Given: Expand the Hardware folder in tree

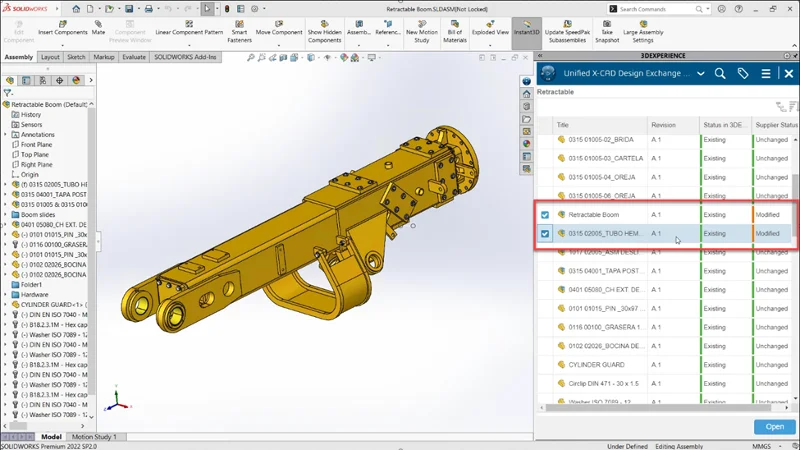Looking at the screenshot, I should click(6, 294).
